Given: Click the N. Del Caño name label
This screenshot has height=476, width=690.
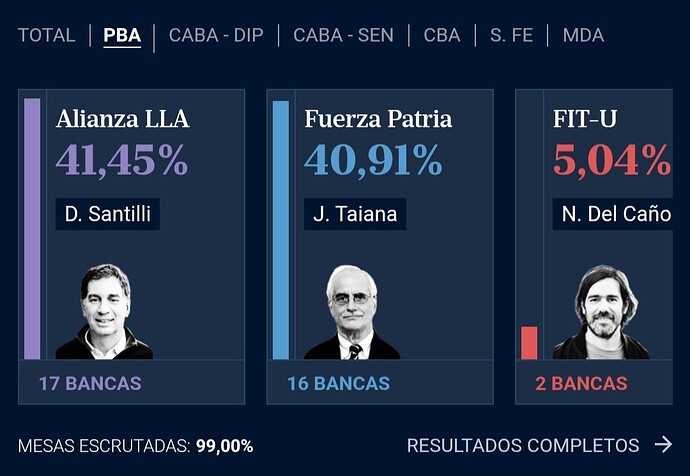Looking at the screenshot, I should click(612, 213).
